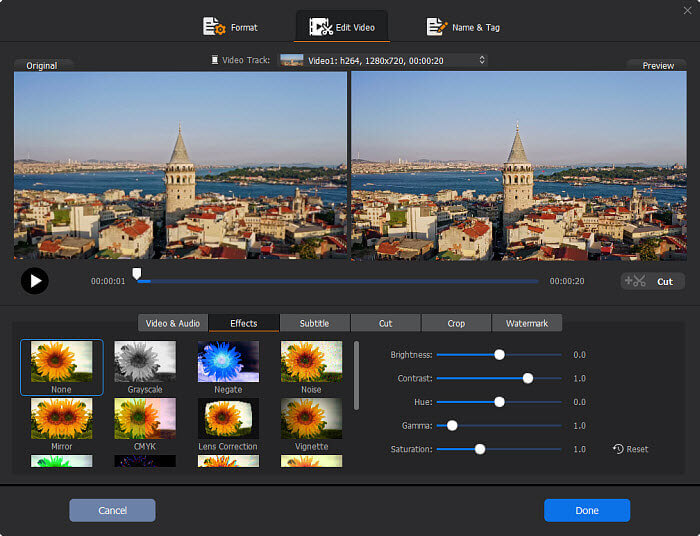The height and width of the screenshot is (536, 700).
Task: Apply the Noise effect
Action: (311, 367)
